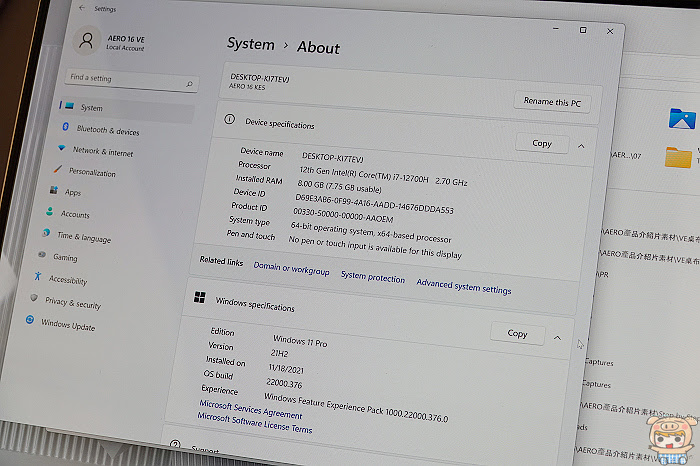Open the yellow folder icon on the desktop

coord(678,158)
